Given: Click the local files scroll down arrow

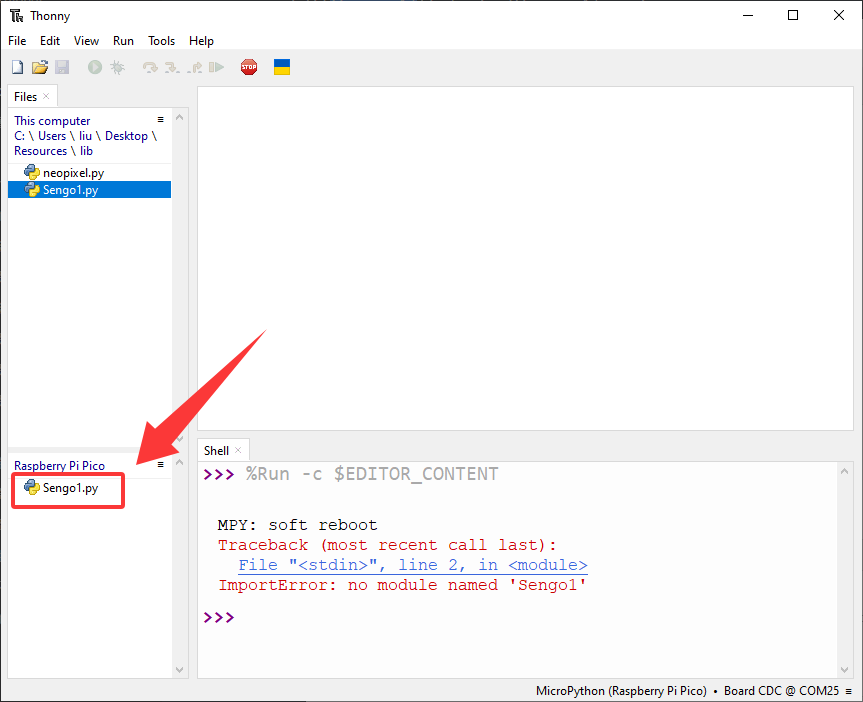Looking at the screenshot, I should point(179,439).
